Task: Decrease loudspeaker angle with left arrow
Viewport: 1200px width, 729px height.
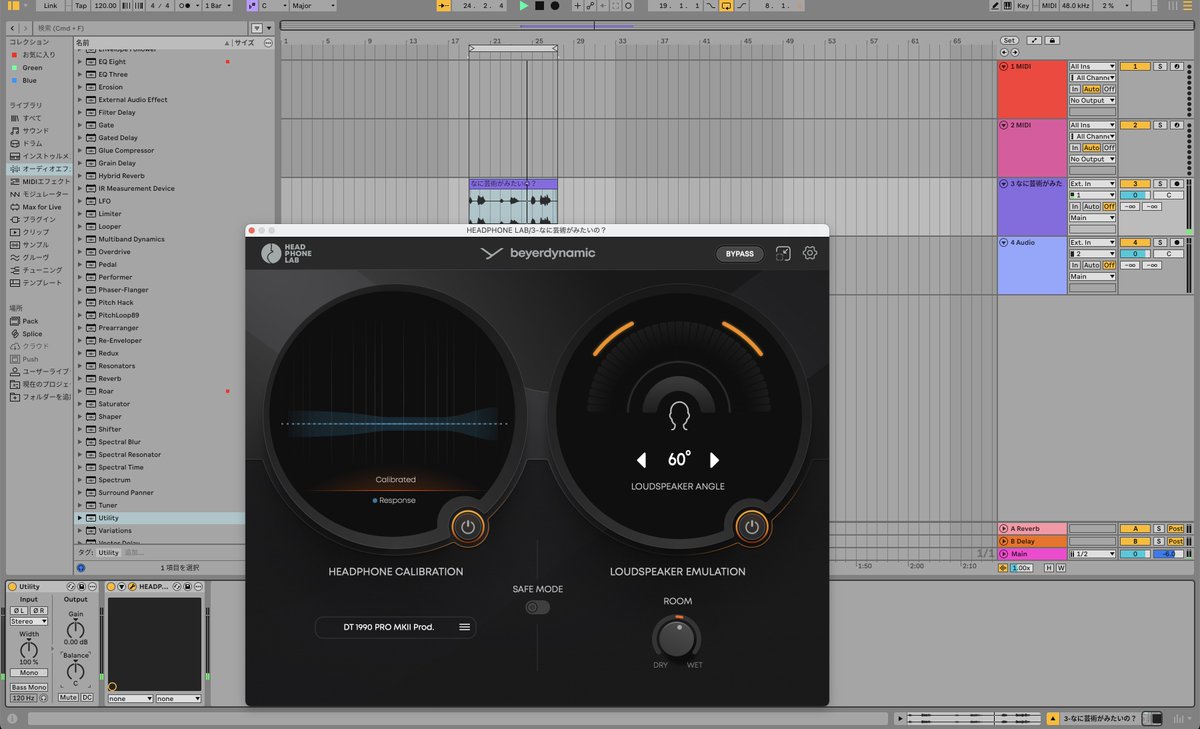Action: click(642, 460)
